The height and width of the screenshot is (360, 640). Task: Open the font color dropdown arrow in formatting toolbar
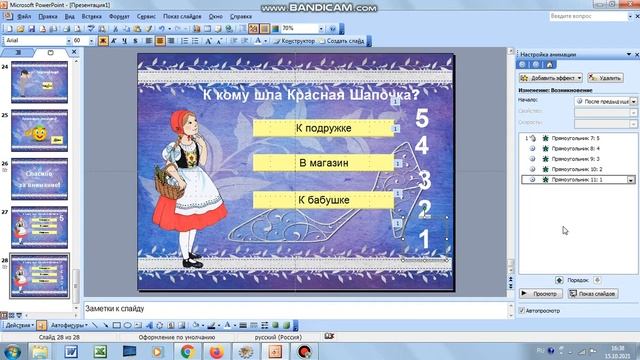click(265, 41)
